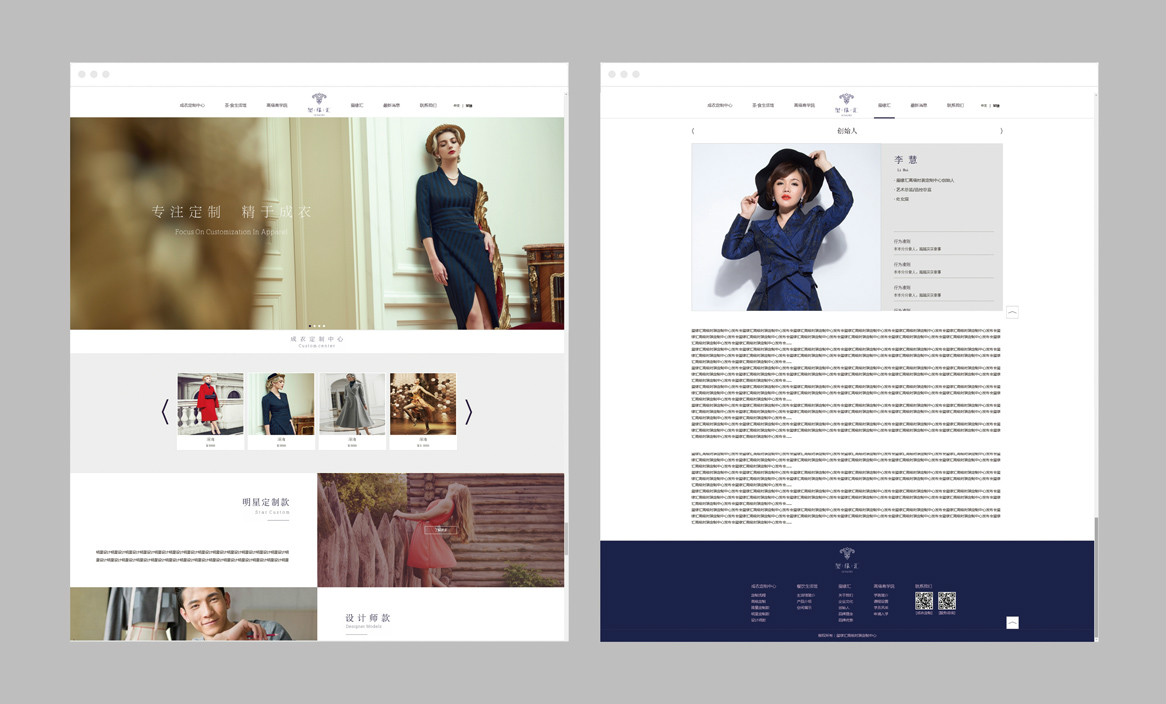
Task: Go to next section right of 创始人 title
Action: point(1001,131)
